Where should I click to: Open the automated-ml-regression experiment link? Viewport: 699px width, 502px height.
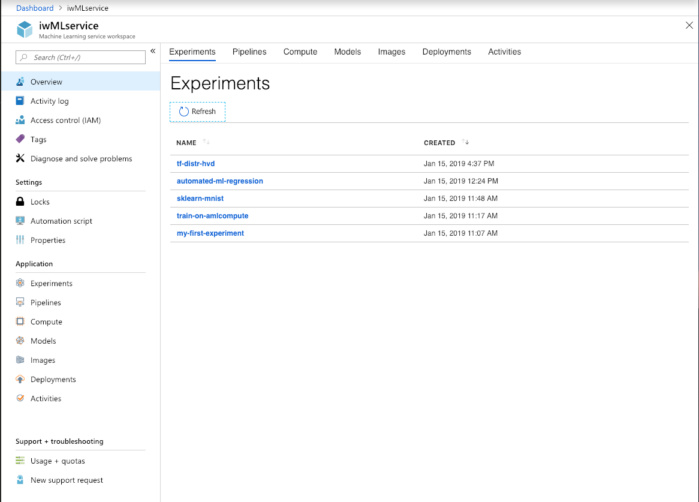[x=220, y=181]
